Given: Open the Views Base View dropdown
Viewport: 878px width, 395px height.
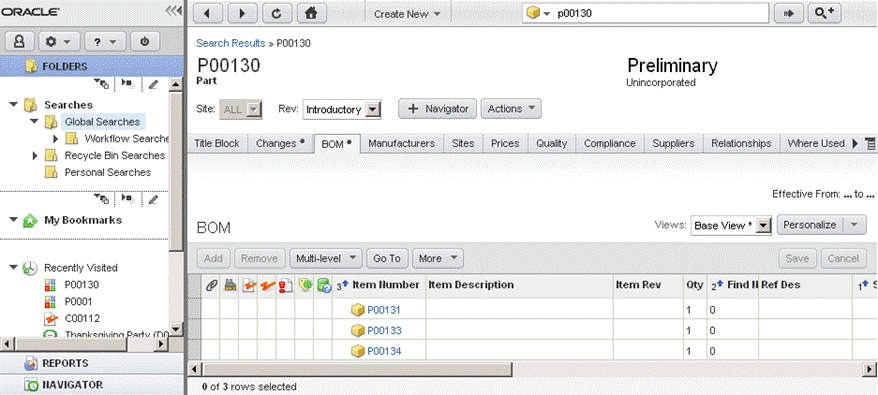Looking at the screenshot, I should pos(764,225).
